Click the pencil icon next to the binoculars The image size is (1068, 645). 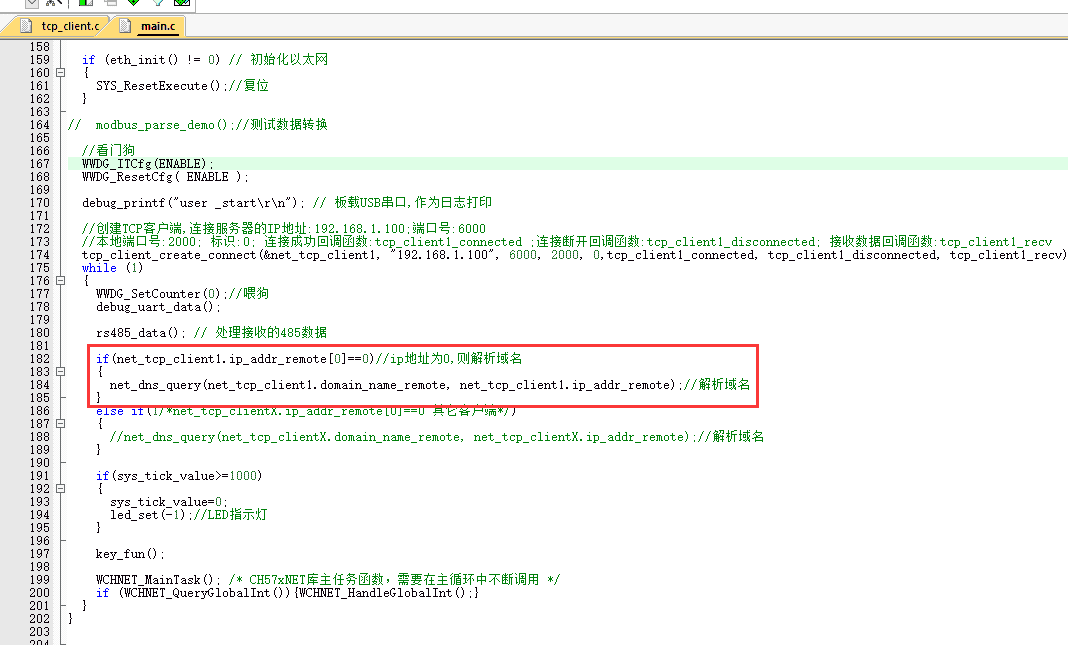tap(59, 4)
